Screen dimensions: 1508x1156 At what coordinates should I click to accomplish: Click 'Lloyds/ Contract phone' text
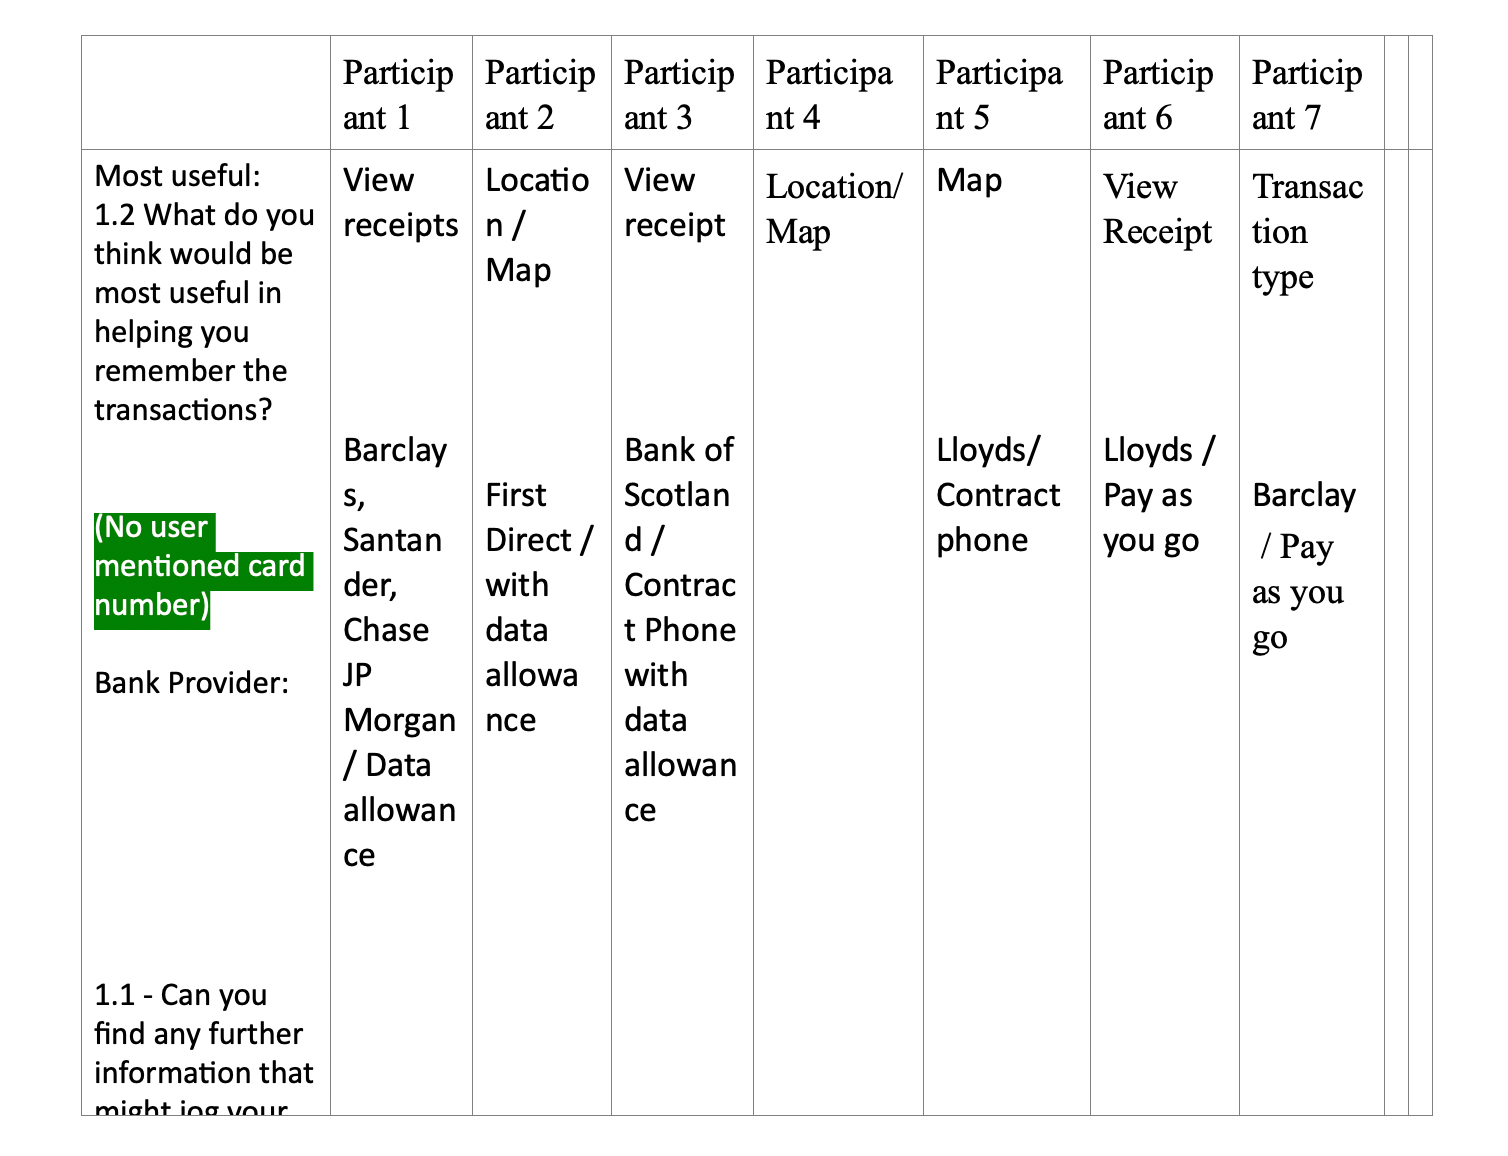(998, 495)
